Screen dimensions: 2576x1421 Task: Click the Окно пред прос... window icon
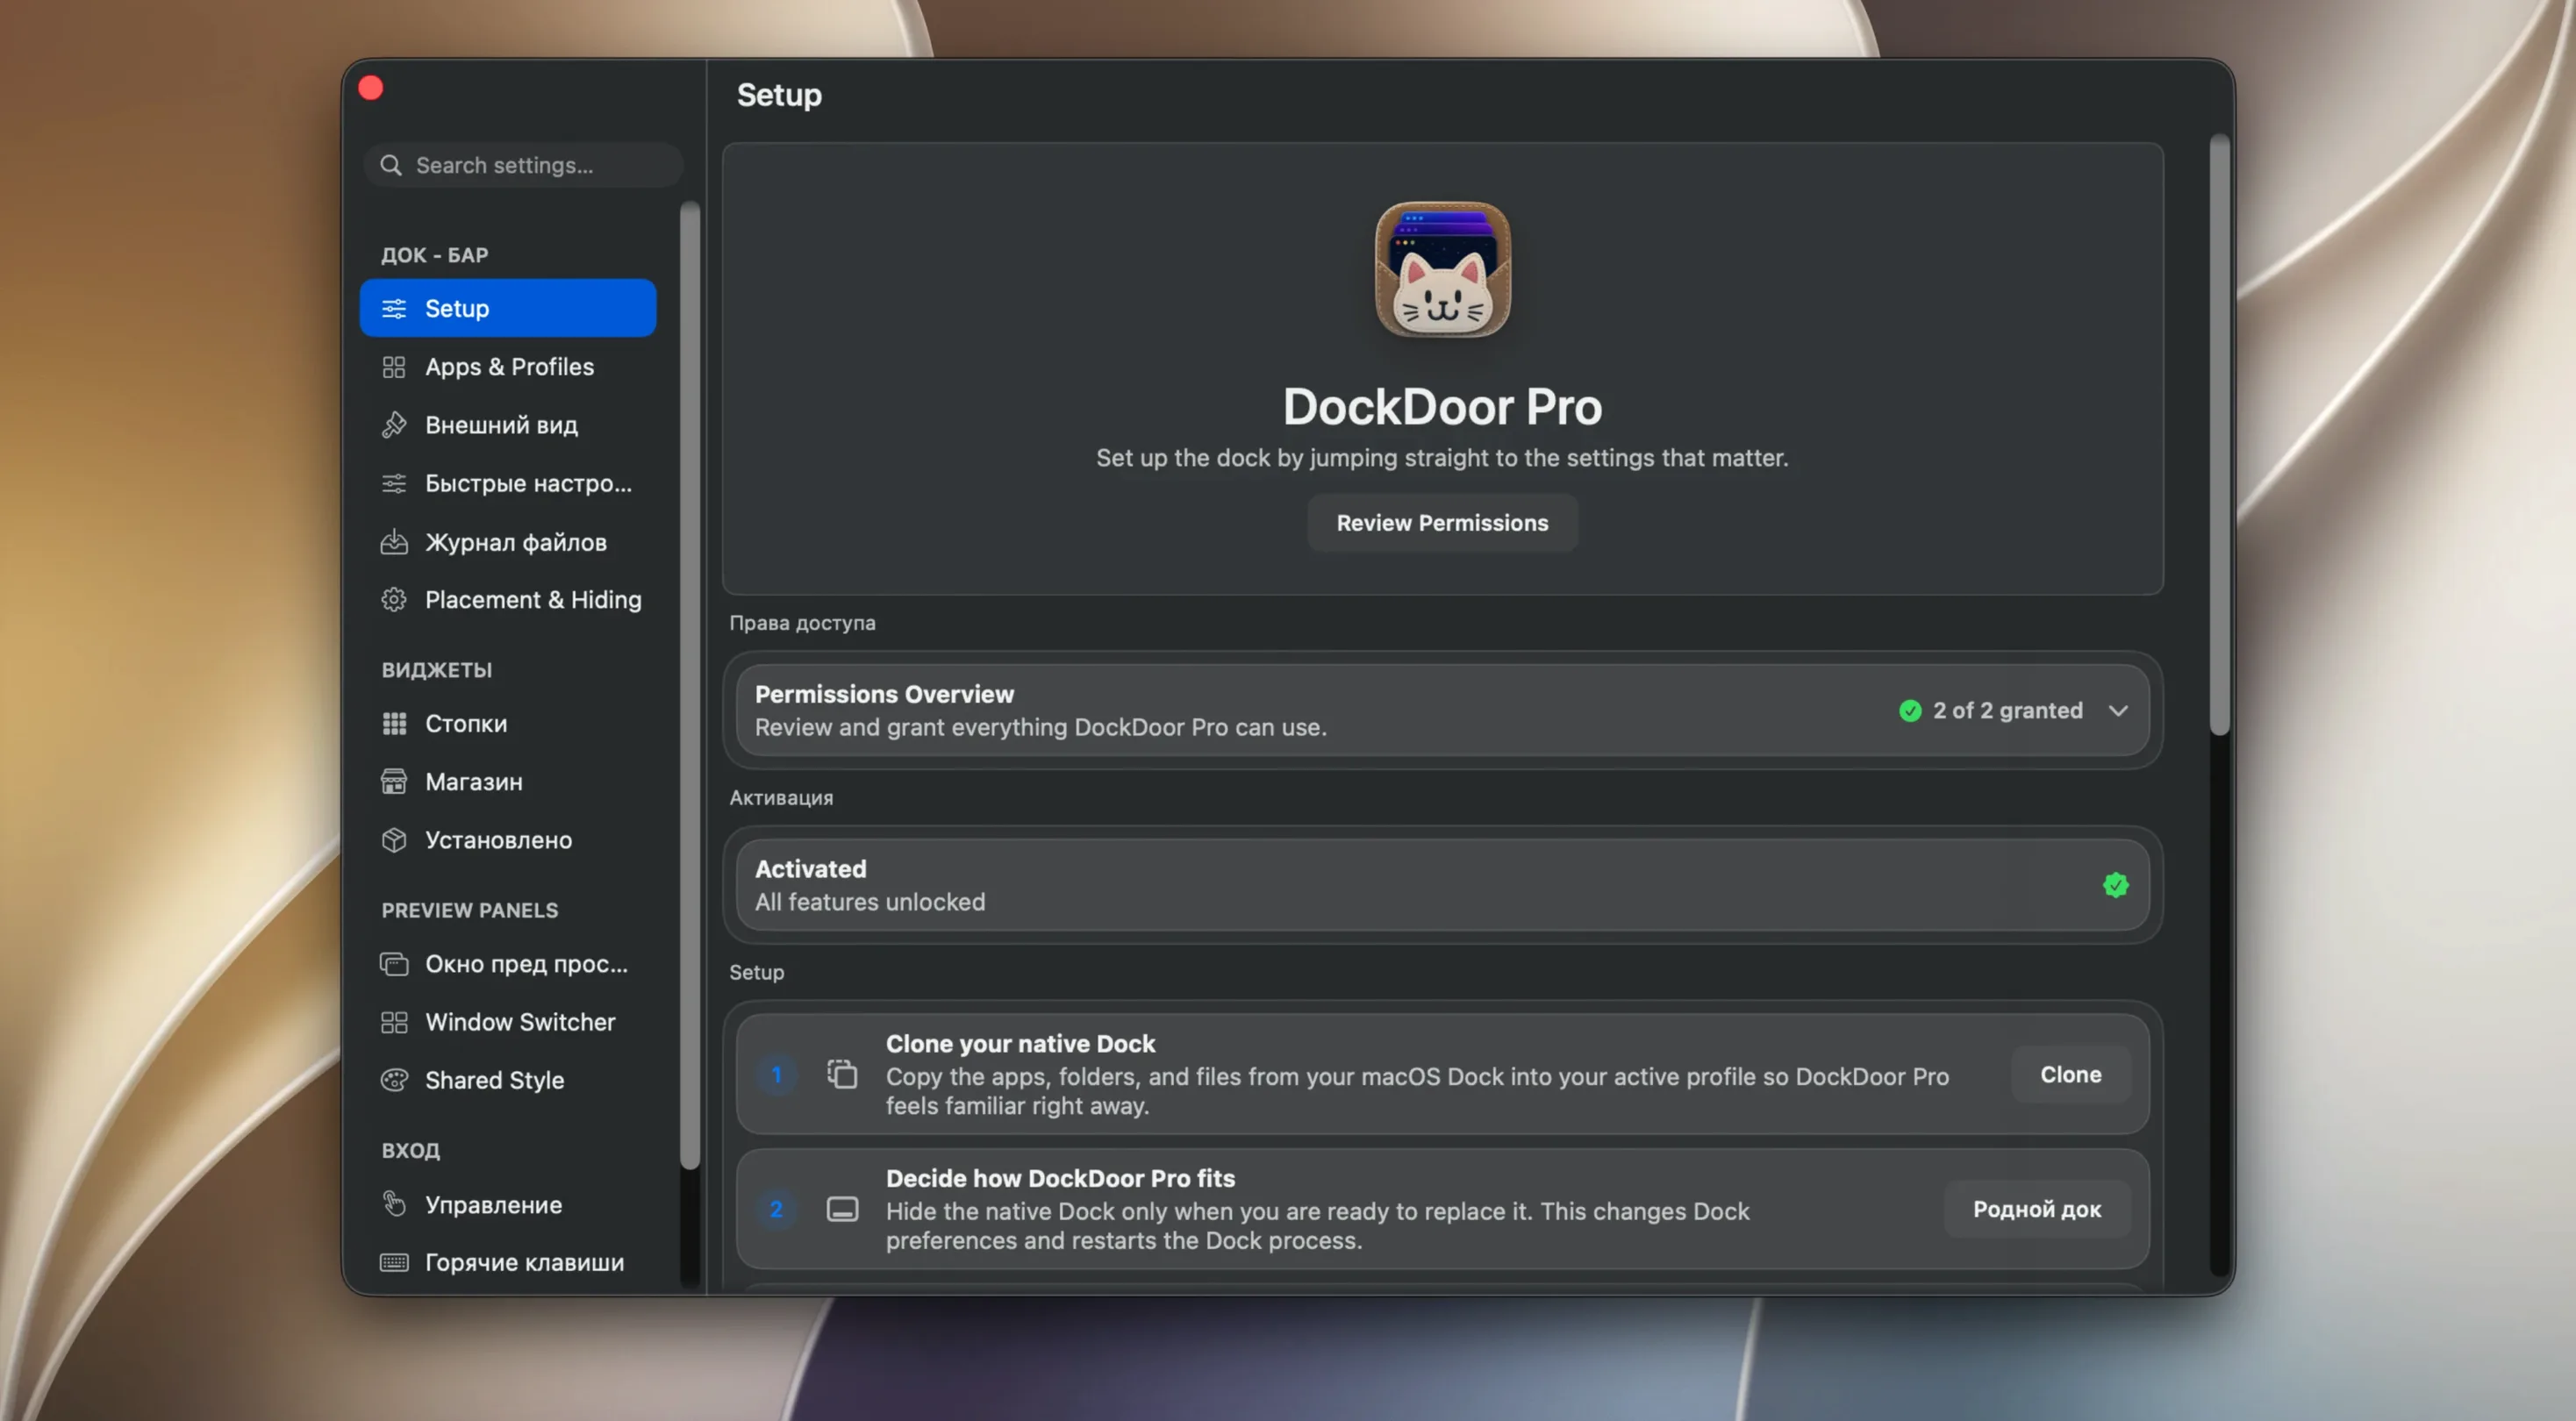(394, 964)
